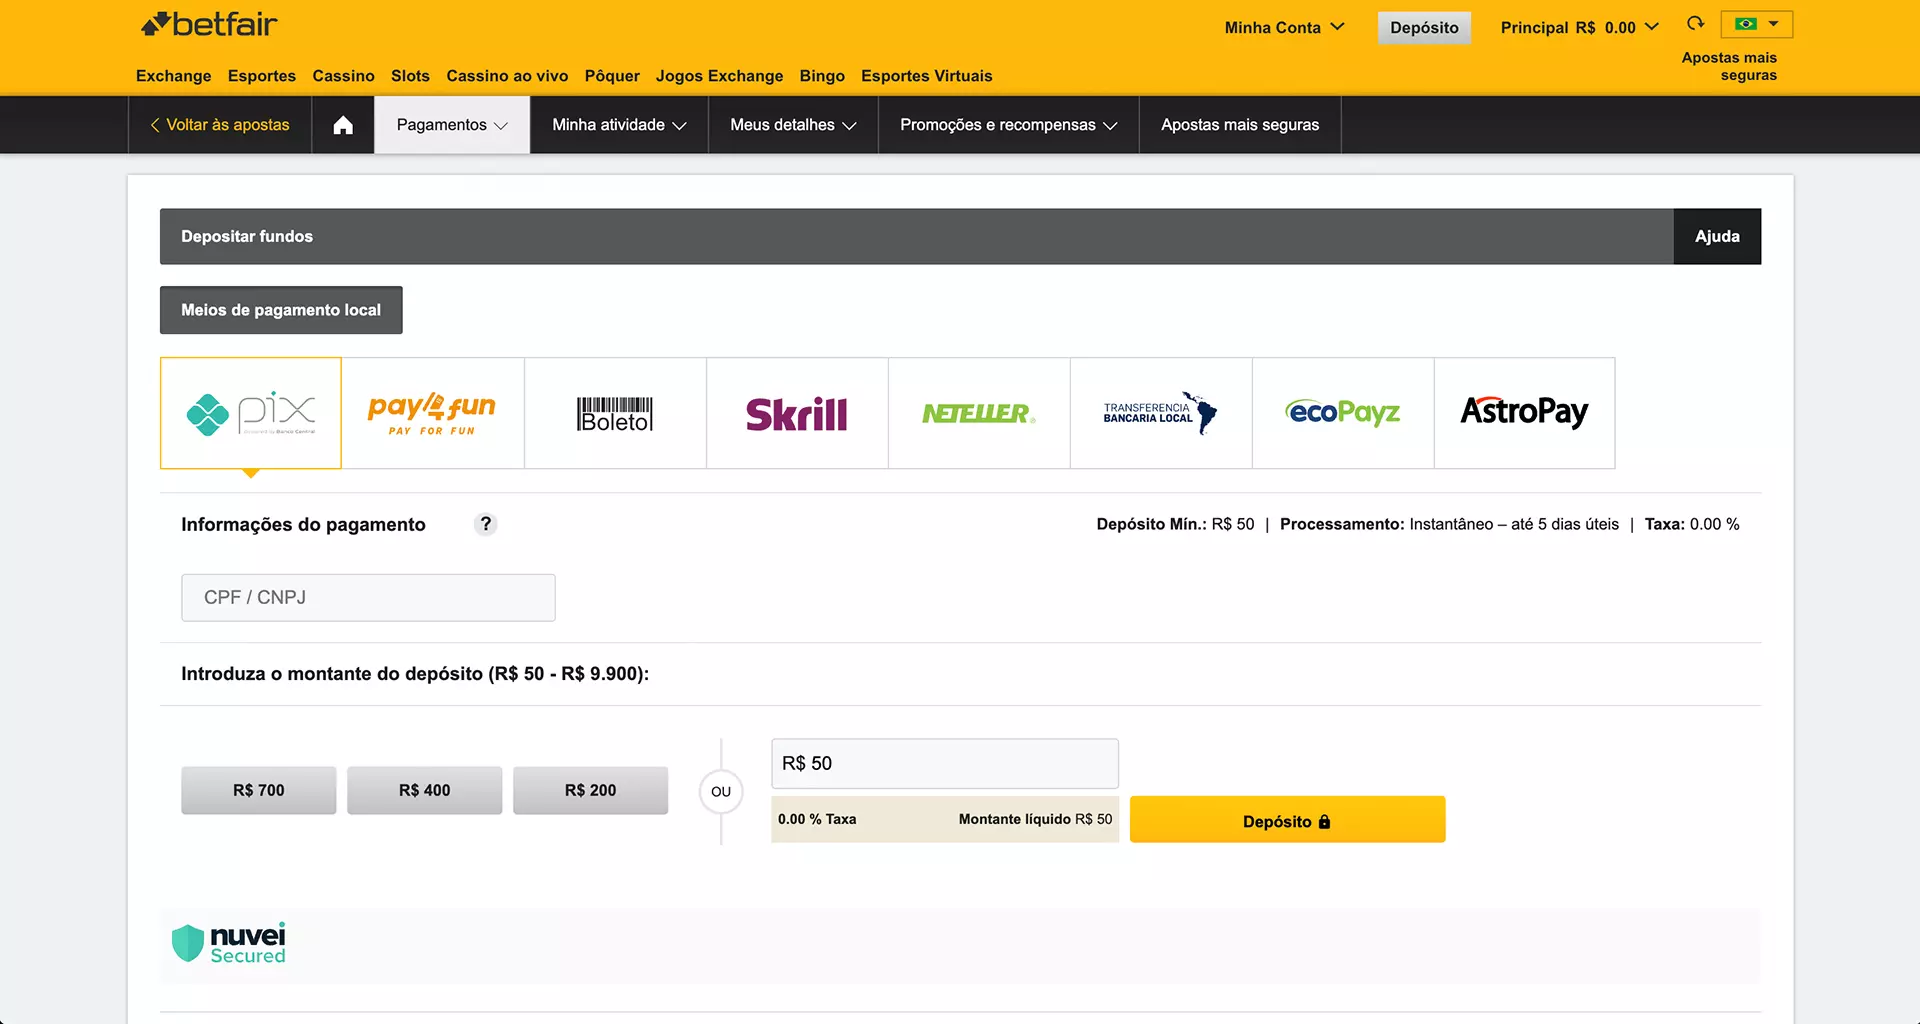Open Promoções e recompensas dropdown
This screenshot has width=1920, height=1024.
click(1008, 125)
